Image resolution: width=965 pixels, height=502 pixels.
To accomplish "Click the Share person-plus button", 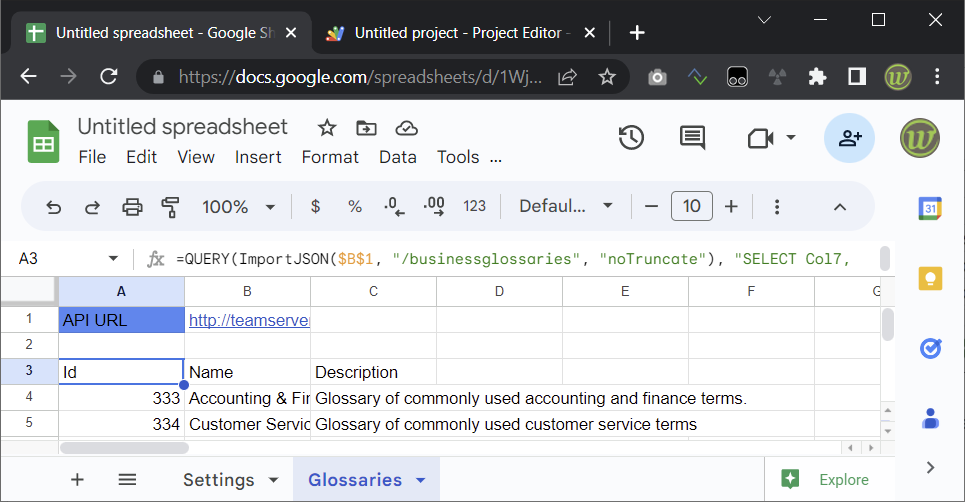I will 849,138.
